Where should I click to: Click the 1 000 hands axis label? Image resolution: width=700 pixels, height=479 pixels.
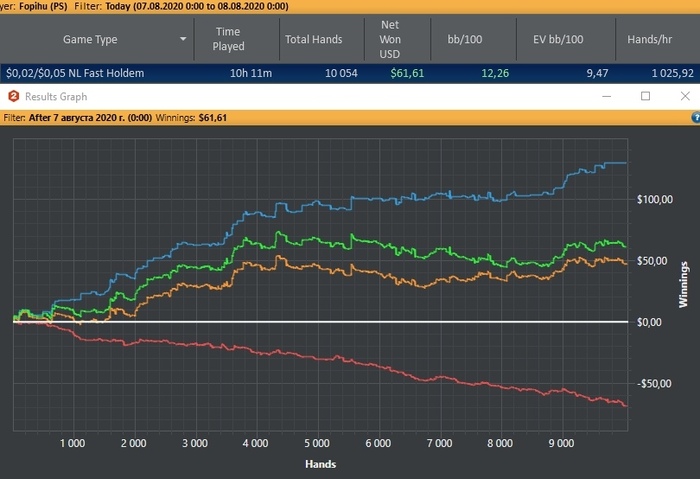pos(72,443)
